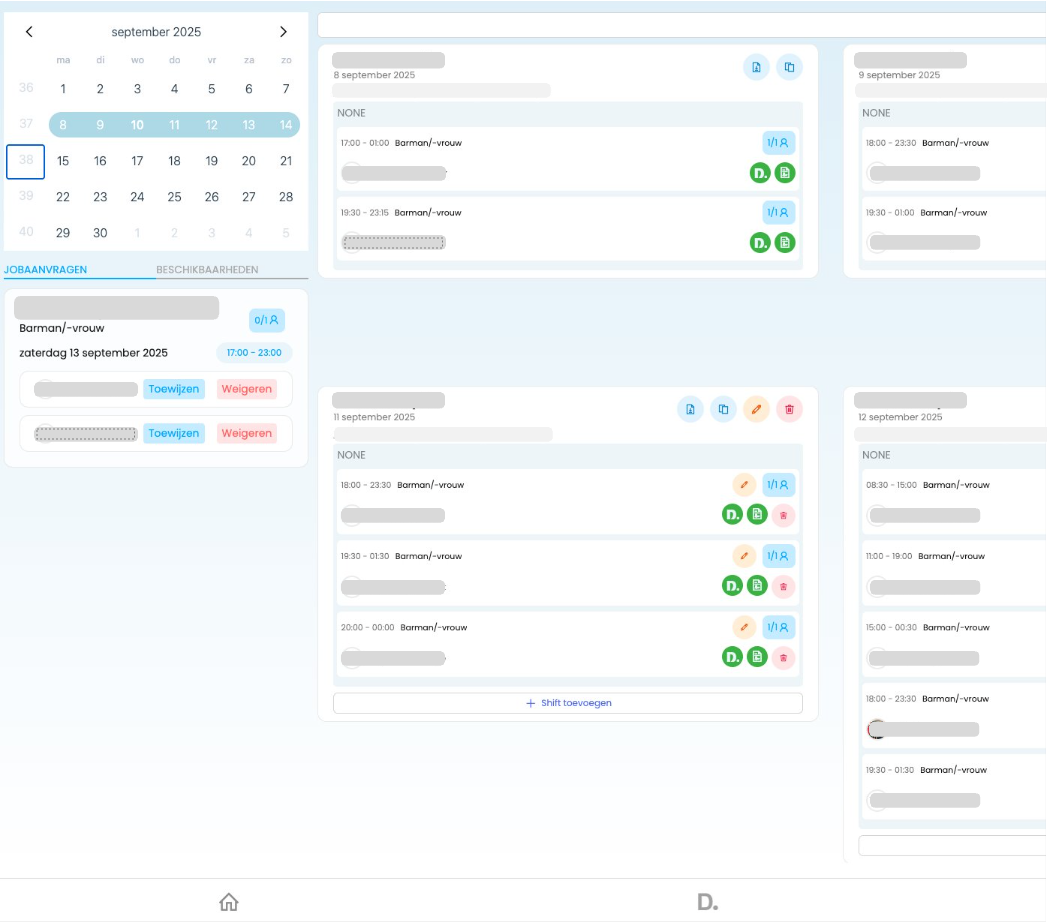Click Shift toevoegen on the 11 september card

tap(568, 703)
